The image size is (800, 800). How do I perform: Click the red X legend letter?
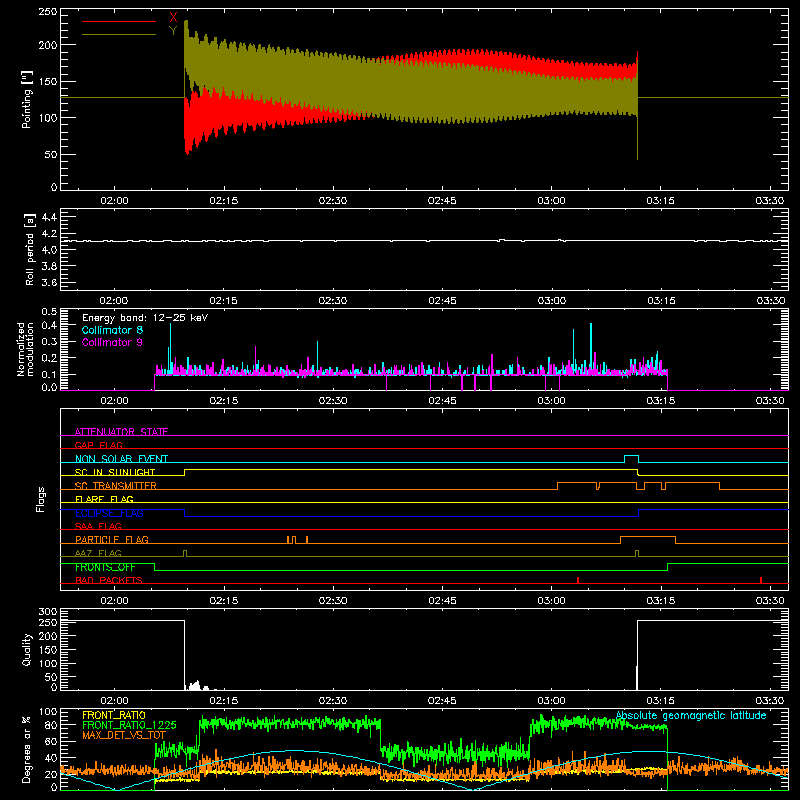(x=173, y=18)
